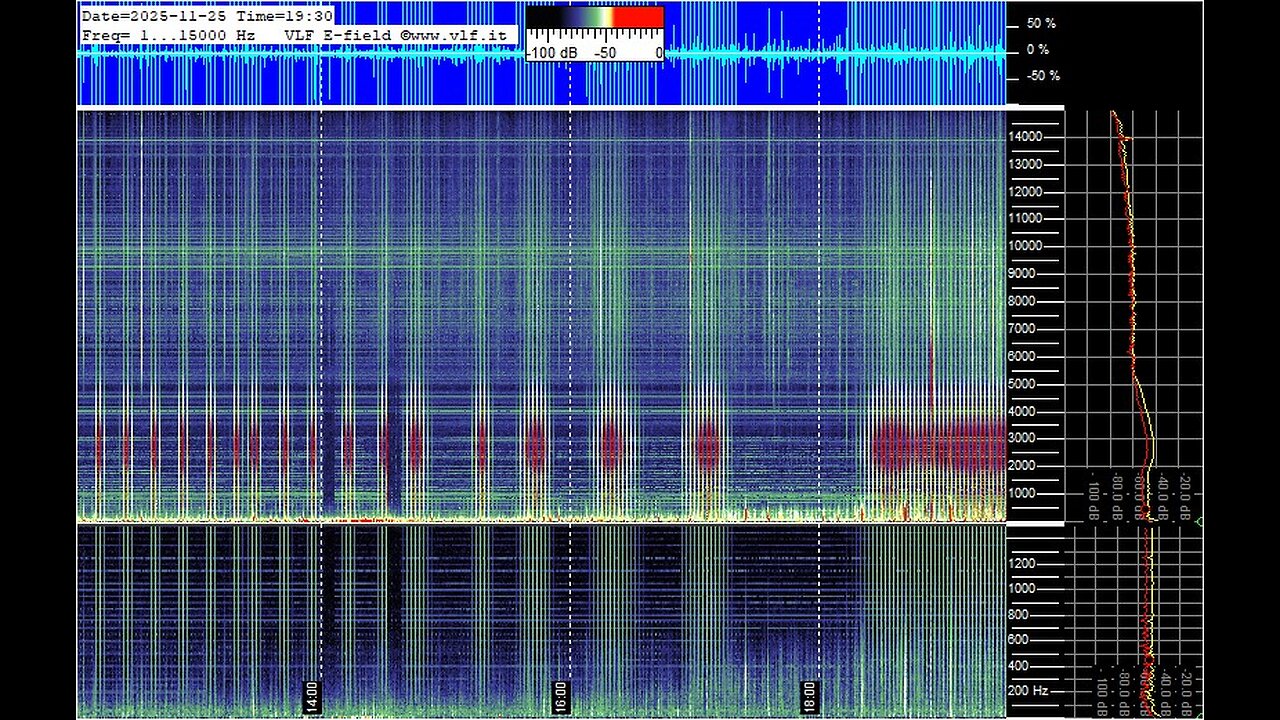Screen dimensions: 1280x720
Task: Click the red end of the color scale
Action: (x=638, y=17)
